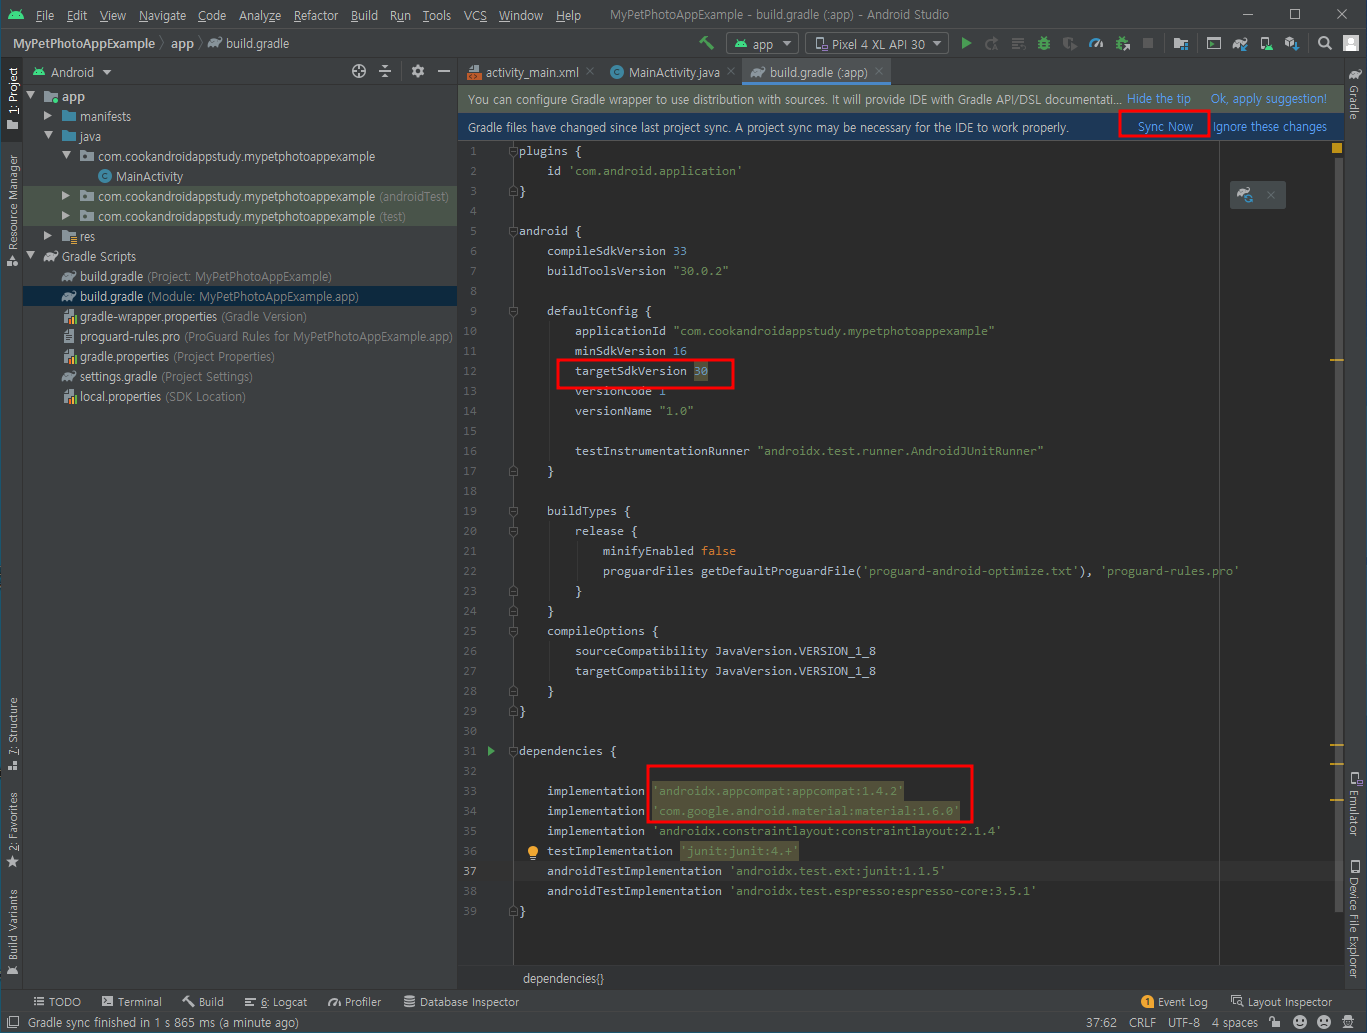Viewport: 1367px width, 1033px height.
Task: Toggle the Resource Manager side panel
Action: click(x=12, y=210)
